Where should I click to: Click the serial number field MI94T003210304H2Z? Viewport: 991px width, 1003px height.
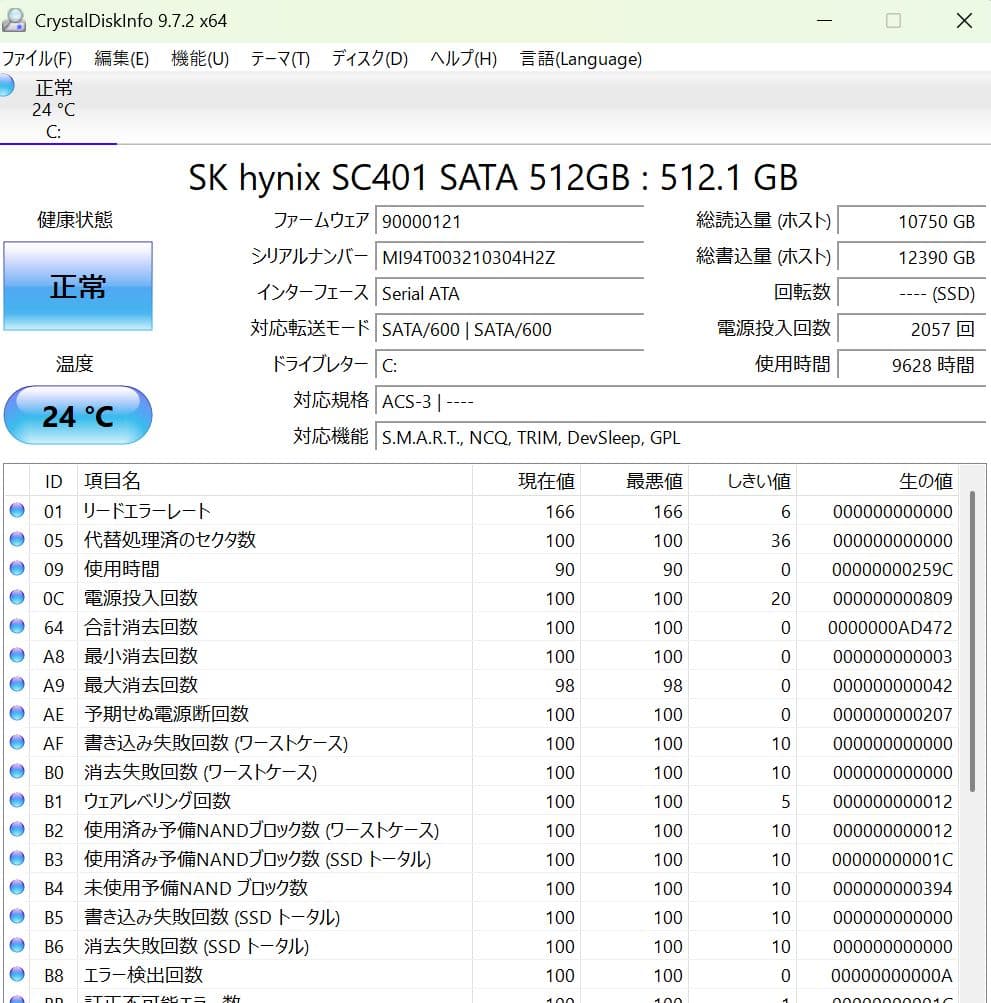[510, 259]
